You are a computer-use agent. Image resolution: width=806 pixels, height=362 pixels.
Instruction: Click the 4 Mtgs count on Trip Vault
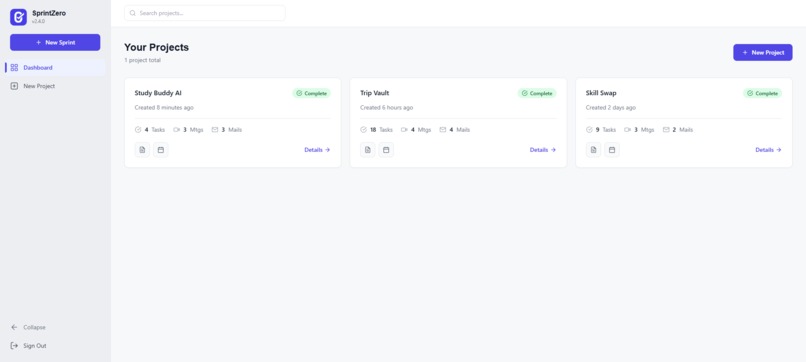pos(416,130)
